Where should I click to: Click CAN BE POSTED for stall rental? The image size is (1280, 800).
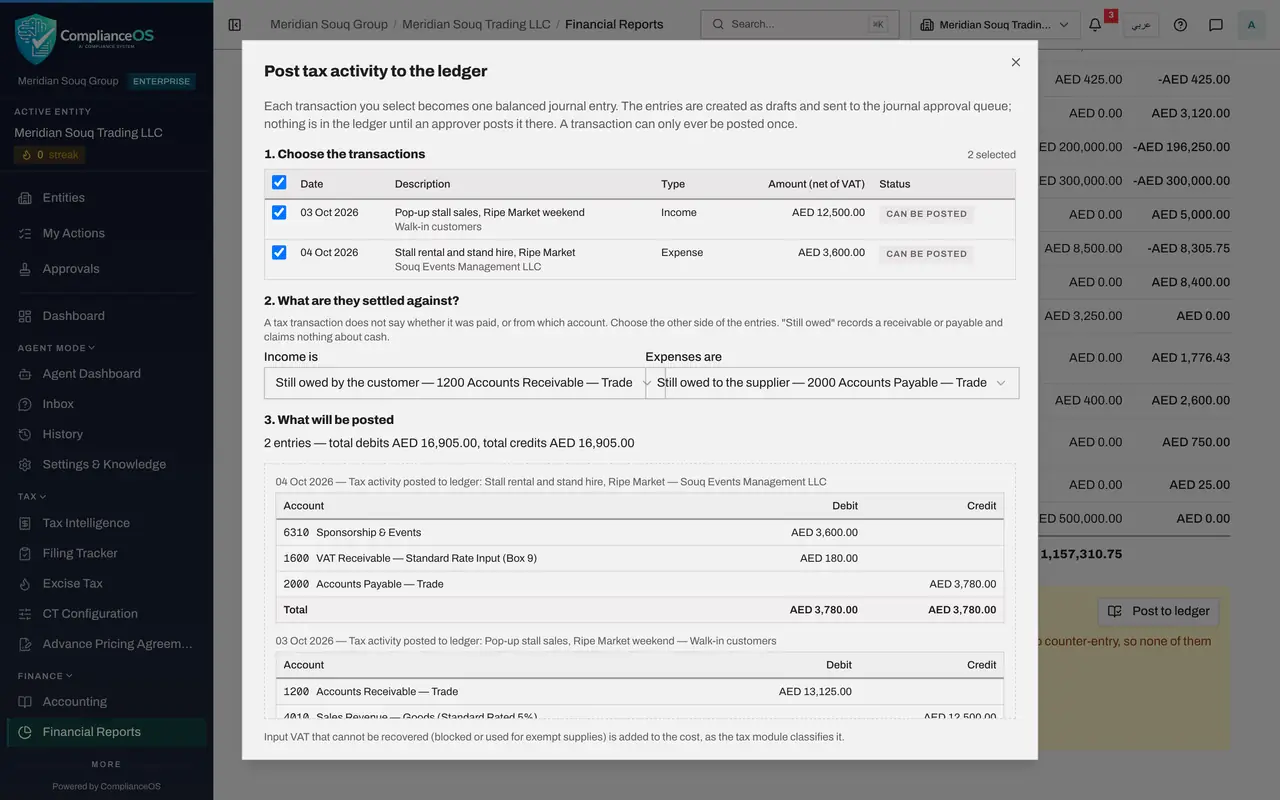coord(926,254)
